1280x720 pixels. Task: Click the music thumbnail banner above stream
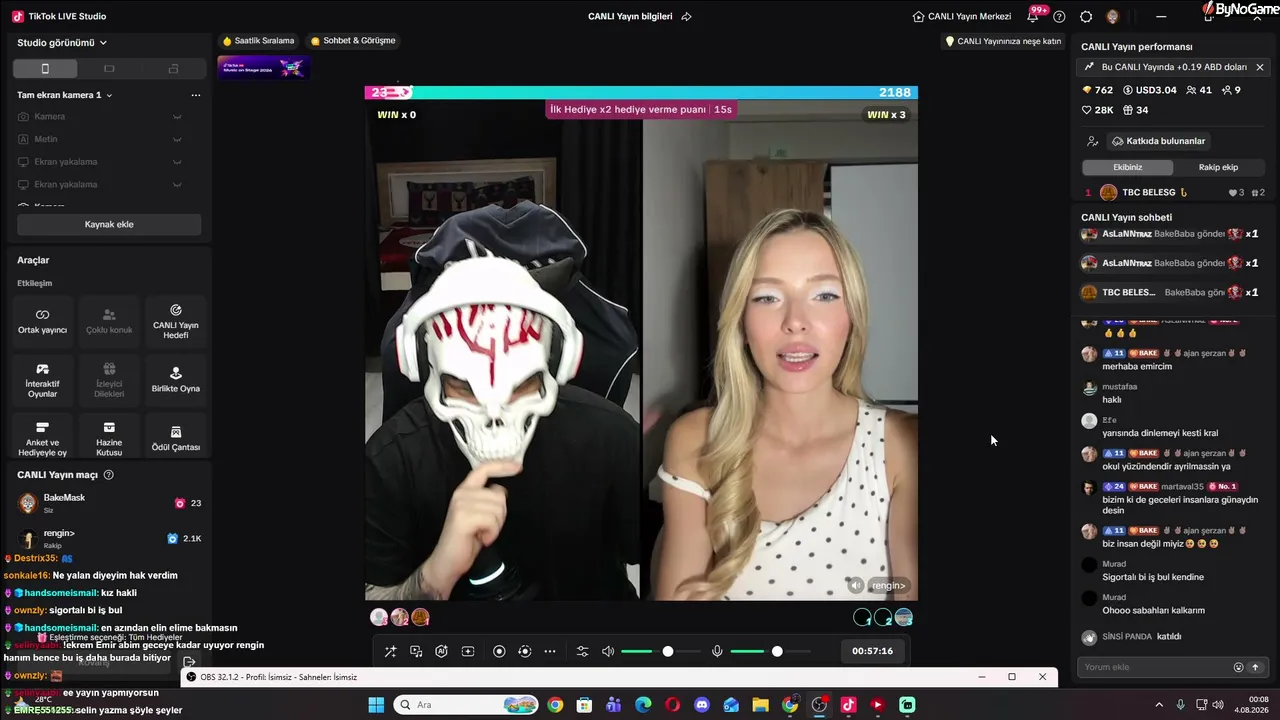coord(264,67)
